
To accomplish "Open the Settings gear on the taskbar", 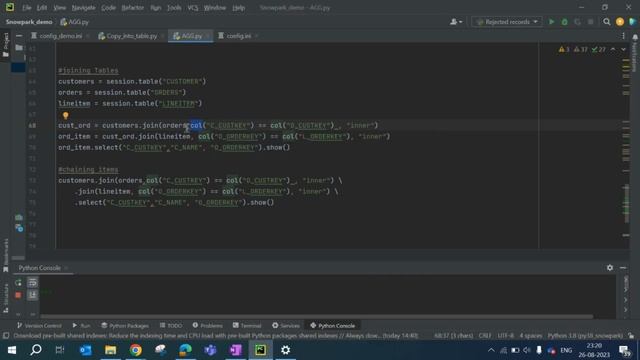I will pyautogui.click(x=285, y=350).
